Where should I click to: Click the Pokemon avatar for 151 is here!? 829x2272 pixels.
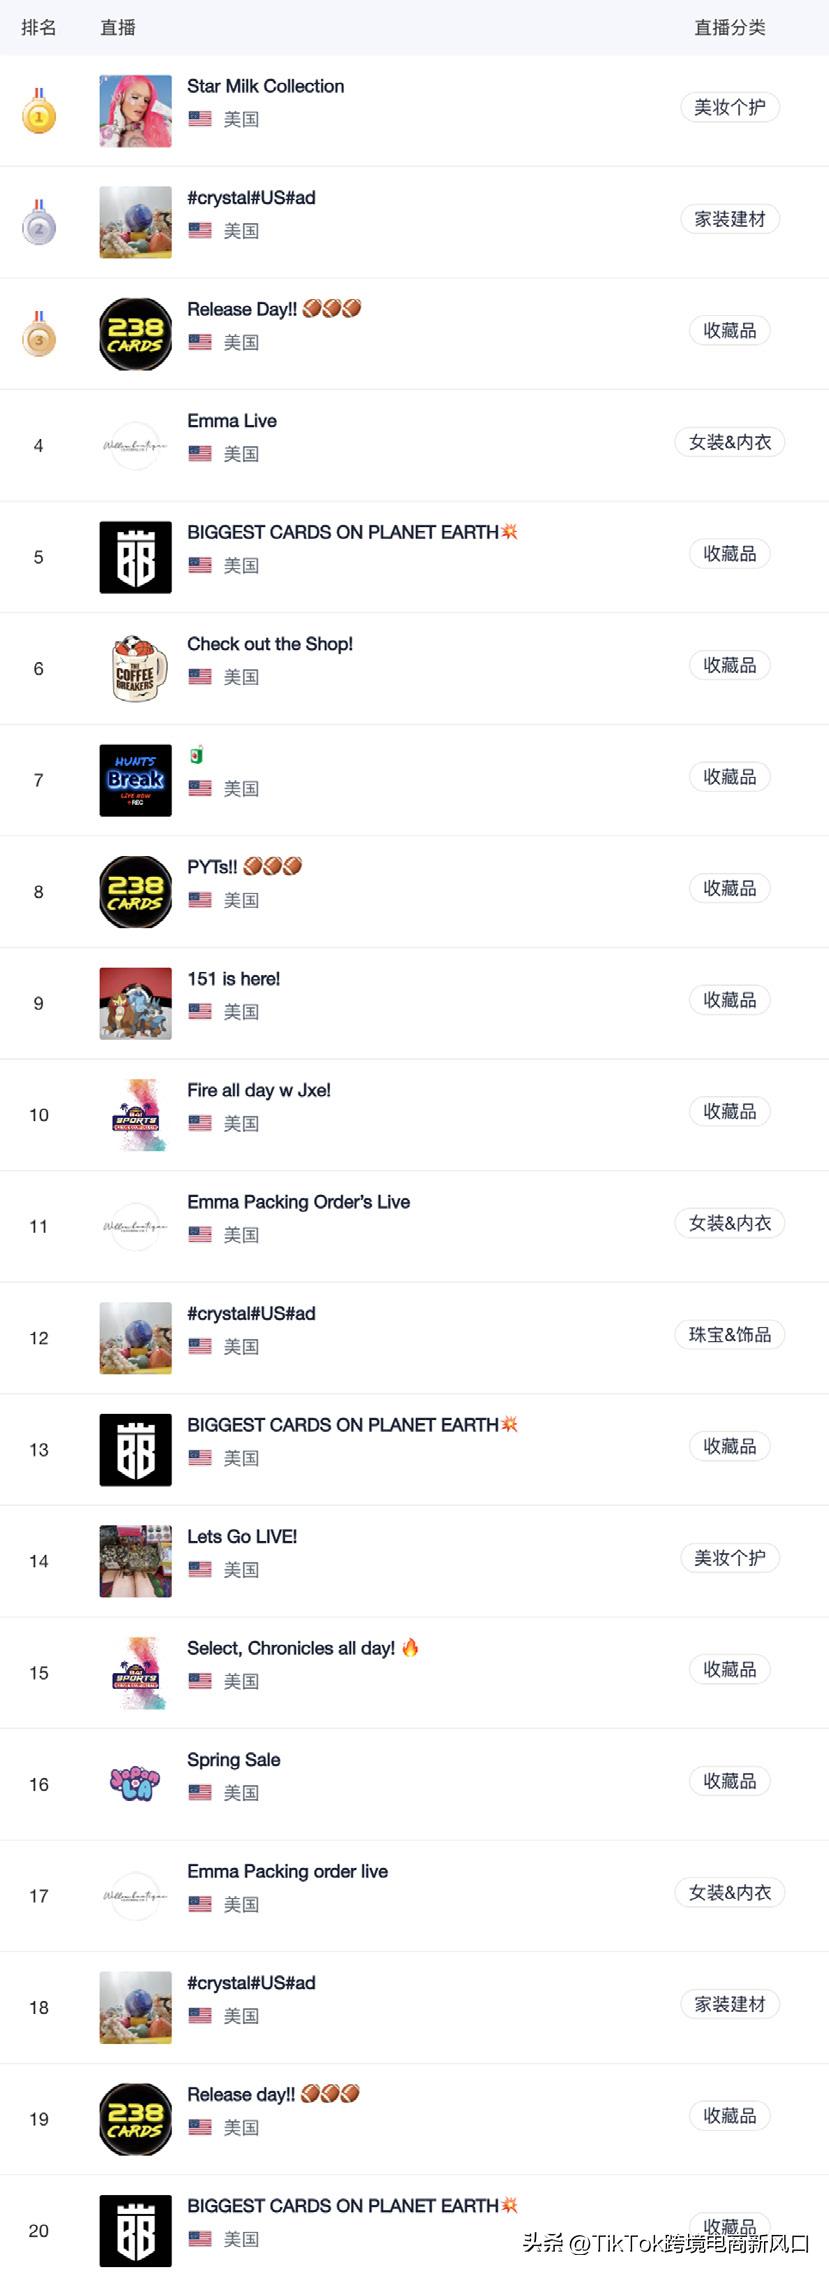[x=135, y=1003]
